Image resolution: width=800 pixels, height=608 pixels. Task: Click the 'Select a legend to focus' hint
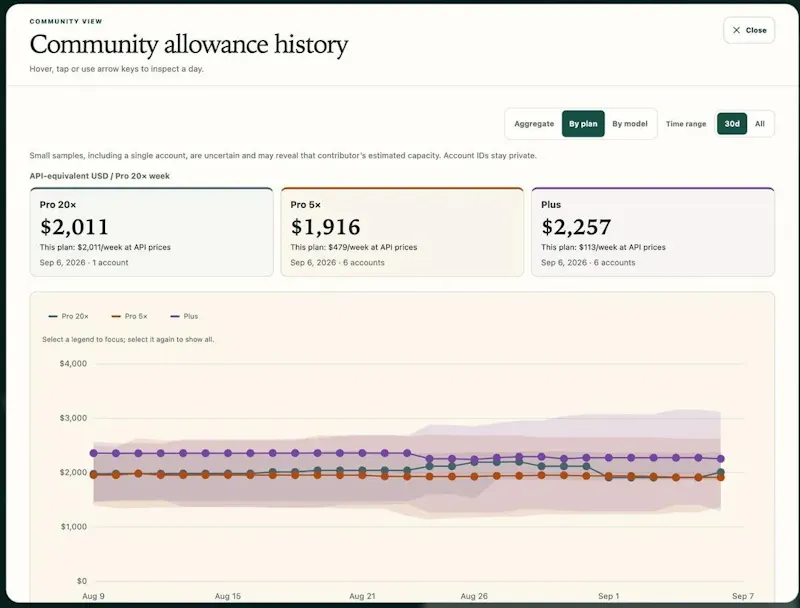tap(128, 340)
